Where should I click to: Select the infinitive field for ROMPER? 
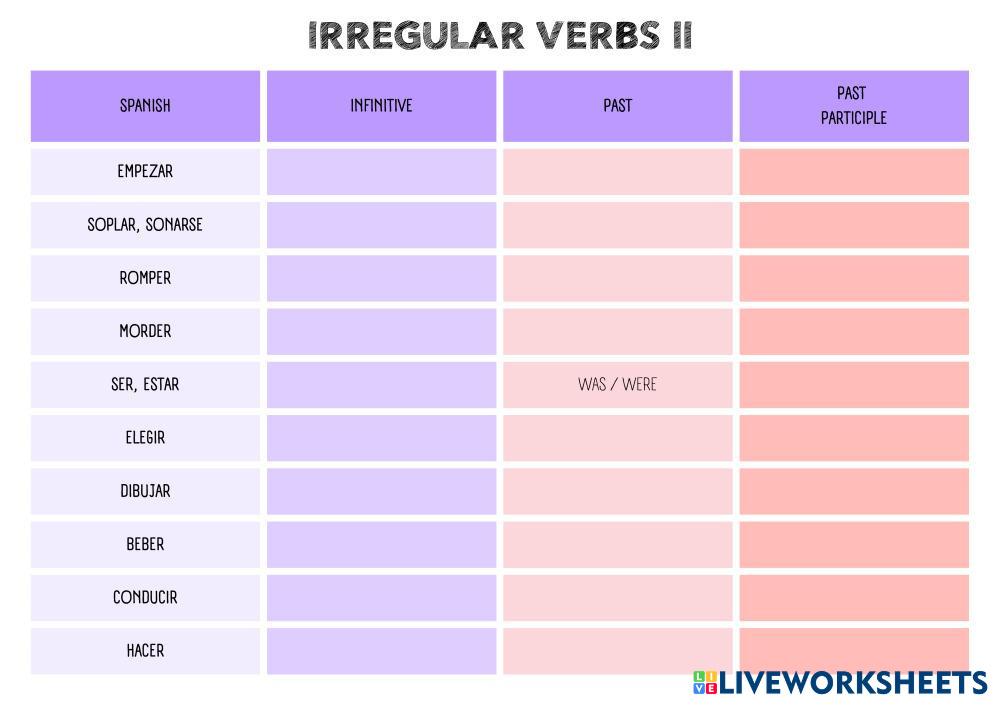[x=381, y=278]
